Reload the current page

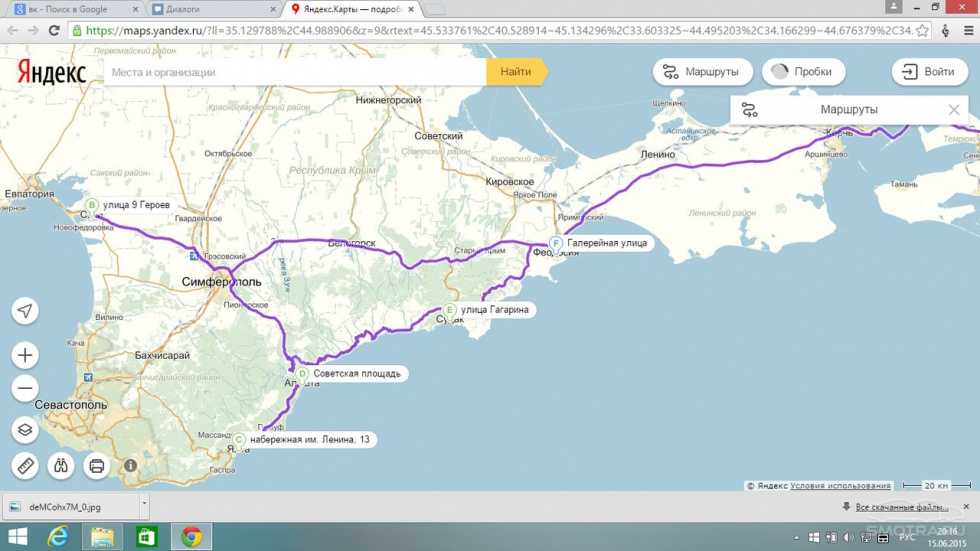coord(54,30)
